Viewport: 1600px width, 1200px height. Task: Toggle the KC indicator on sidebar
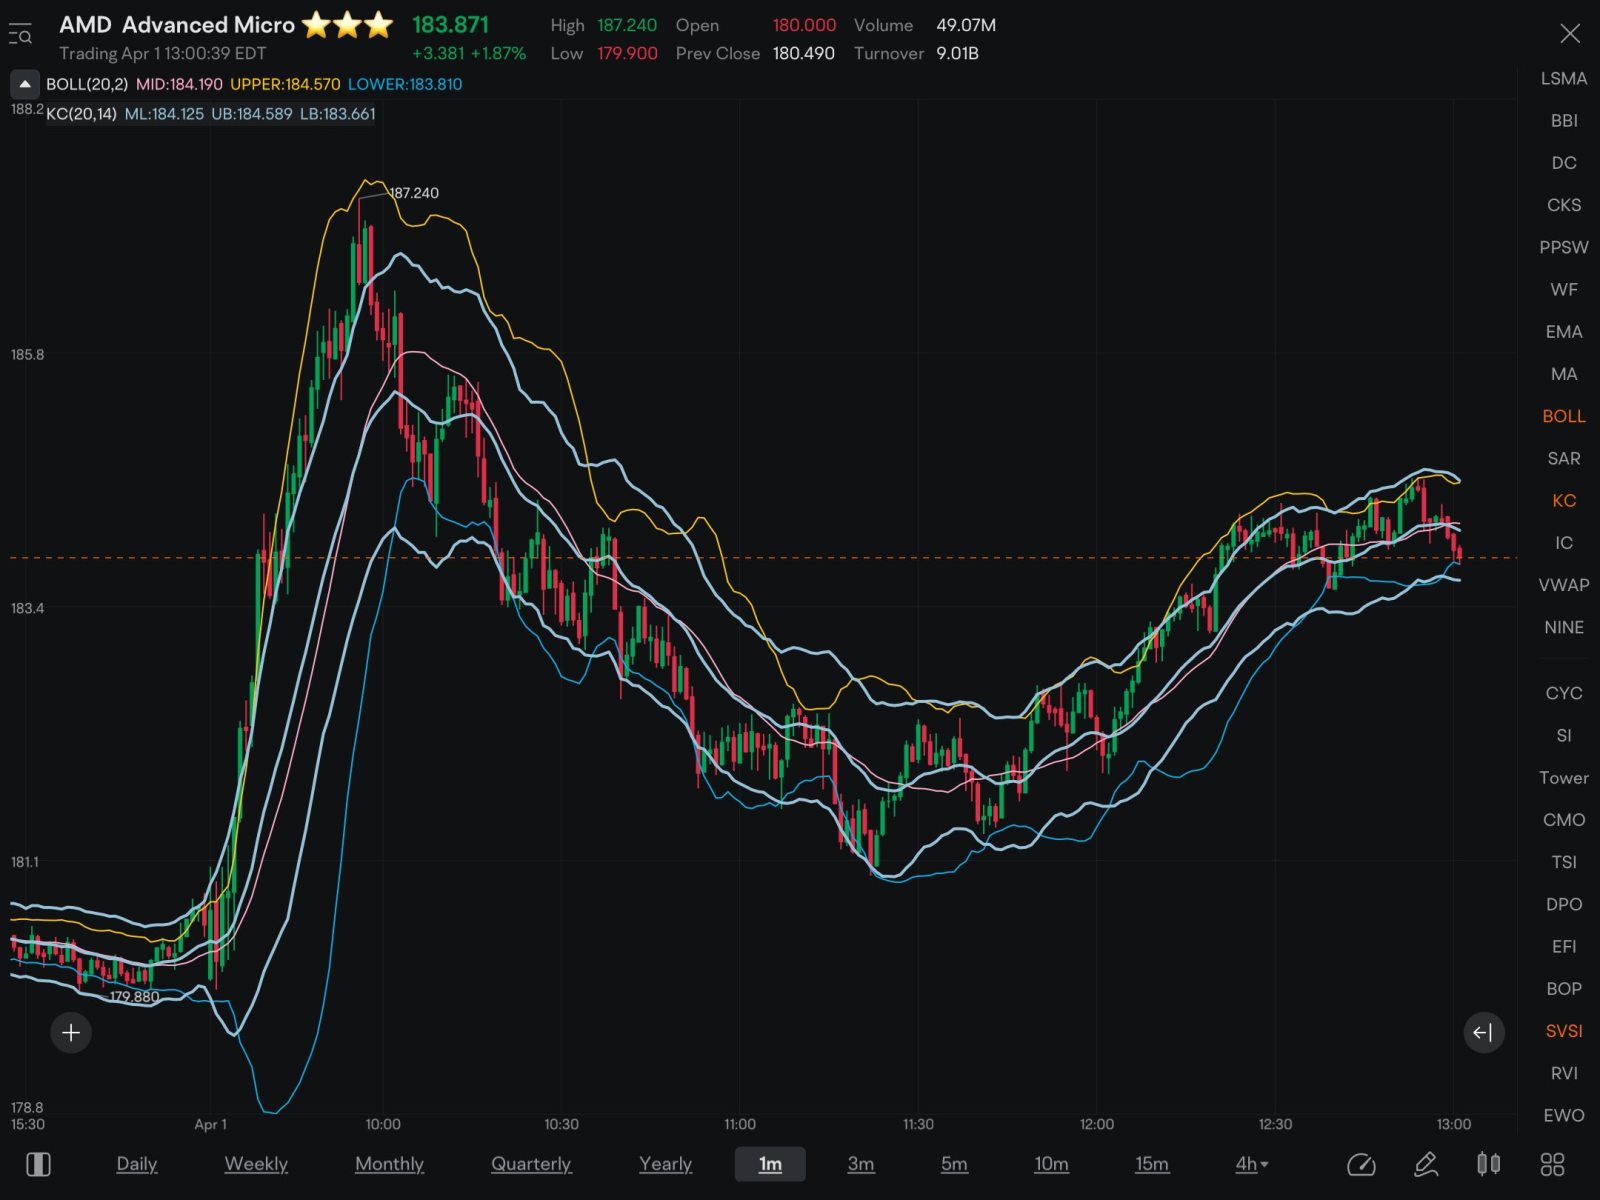click(x=1564, y=500)
